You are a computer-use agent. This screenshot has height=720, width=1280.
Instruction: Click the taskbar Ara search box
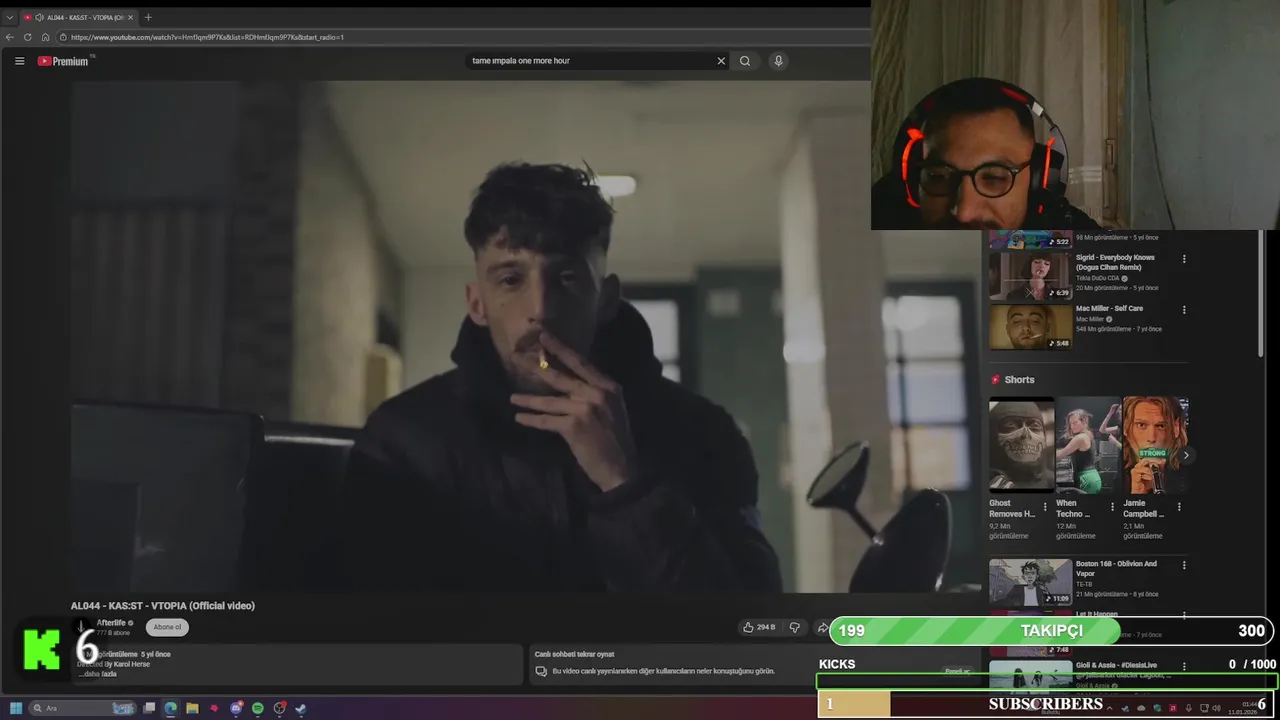82,708
